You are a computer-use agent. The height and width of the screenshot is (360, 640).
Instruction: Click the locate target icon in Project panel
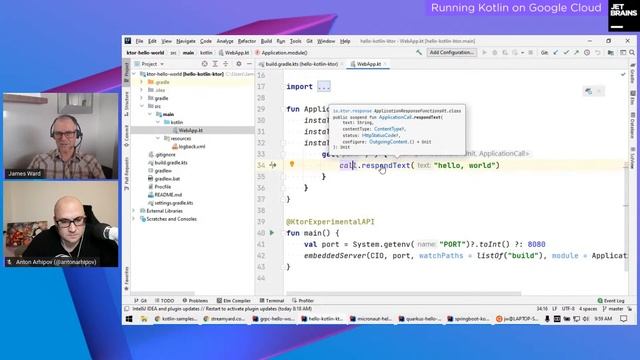click(x=204, y=64)
